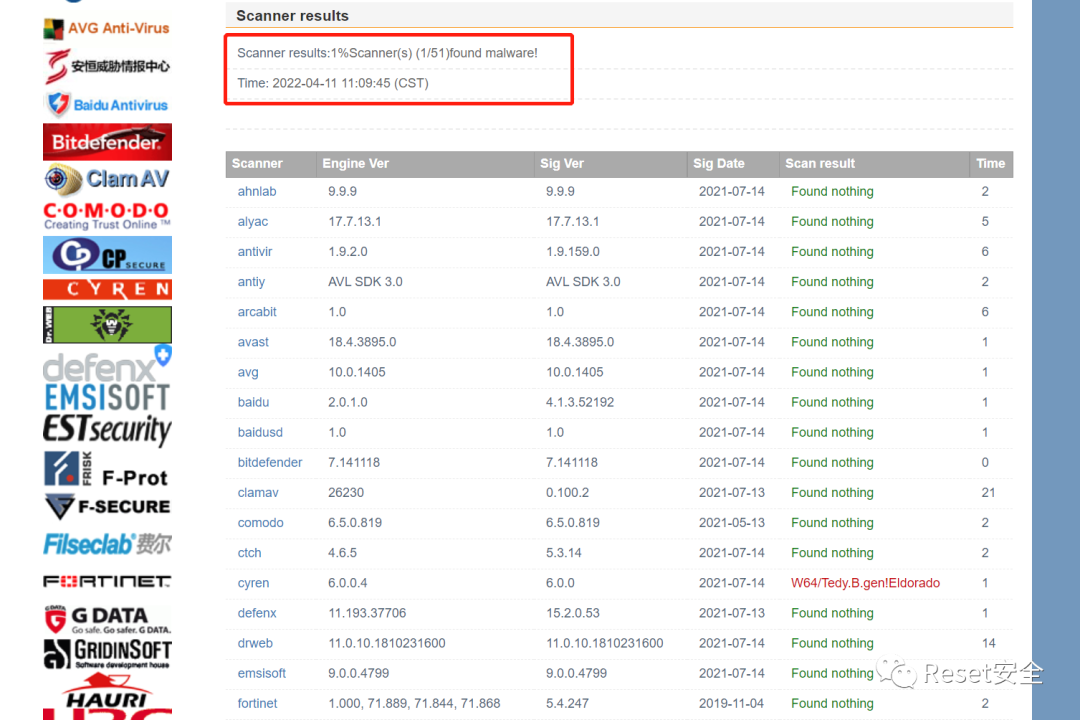
Task: Click the 'Scanner results' section heading
Action: [292, 15]
